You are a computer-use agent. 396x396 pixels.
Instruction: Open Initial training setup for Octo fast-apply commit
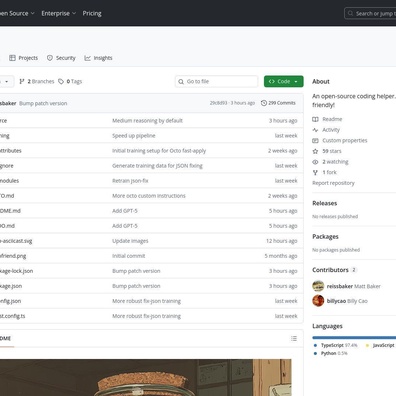point(159,151)
